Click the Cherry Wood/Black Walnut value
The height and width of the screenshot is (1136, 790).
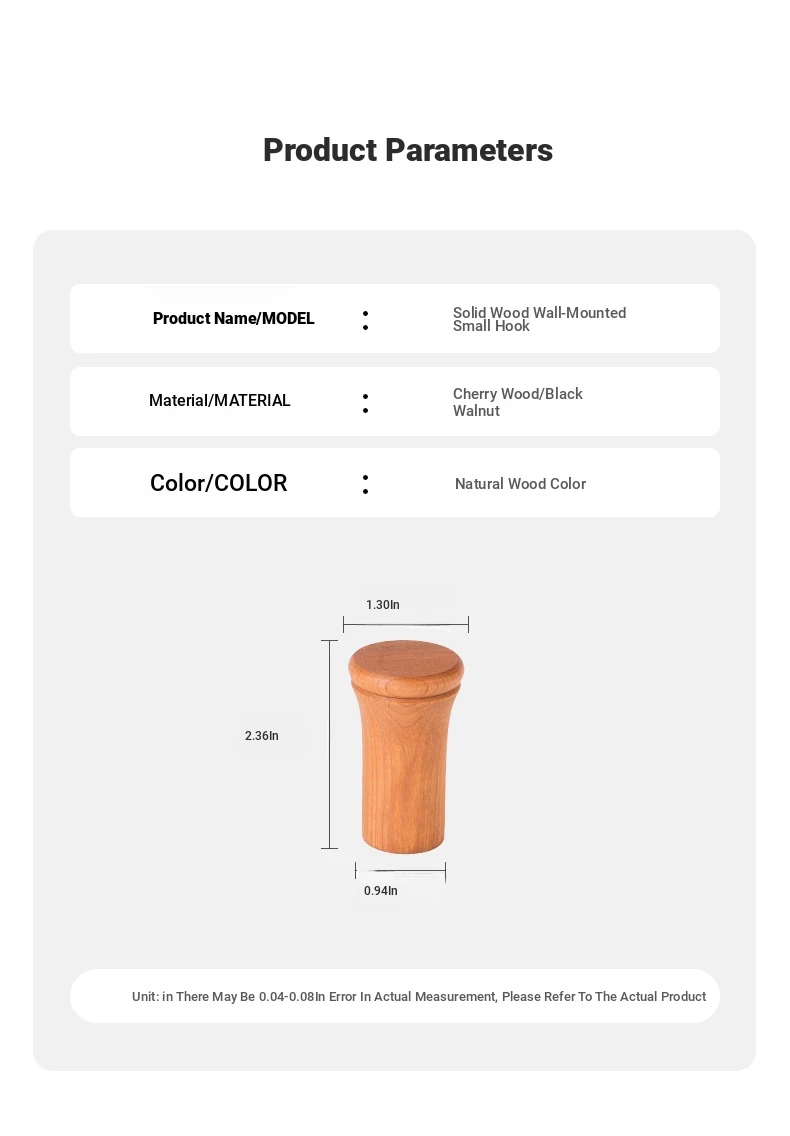click(x=517, y=402)
